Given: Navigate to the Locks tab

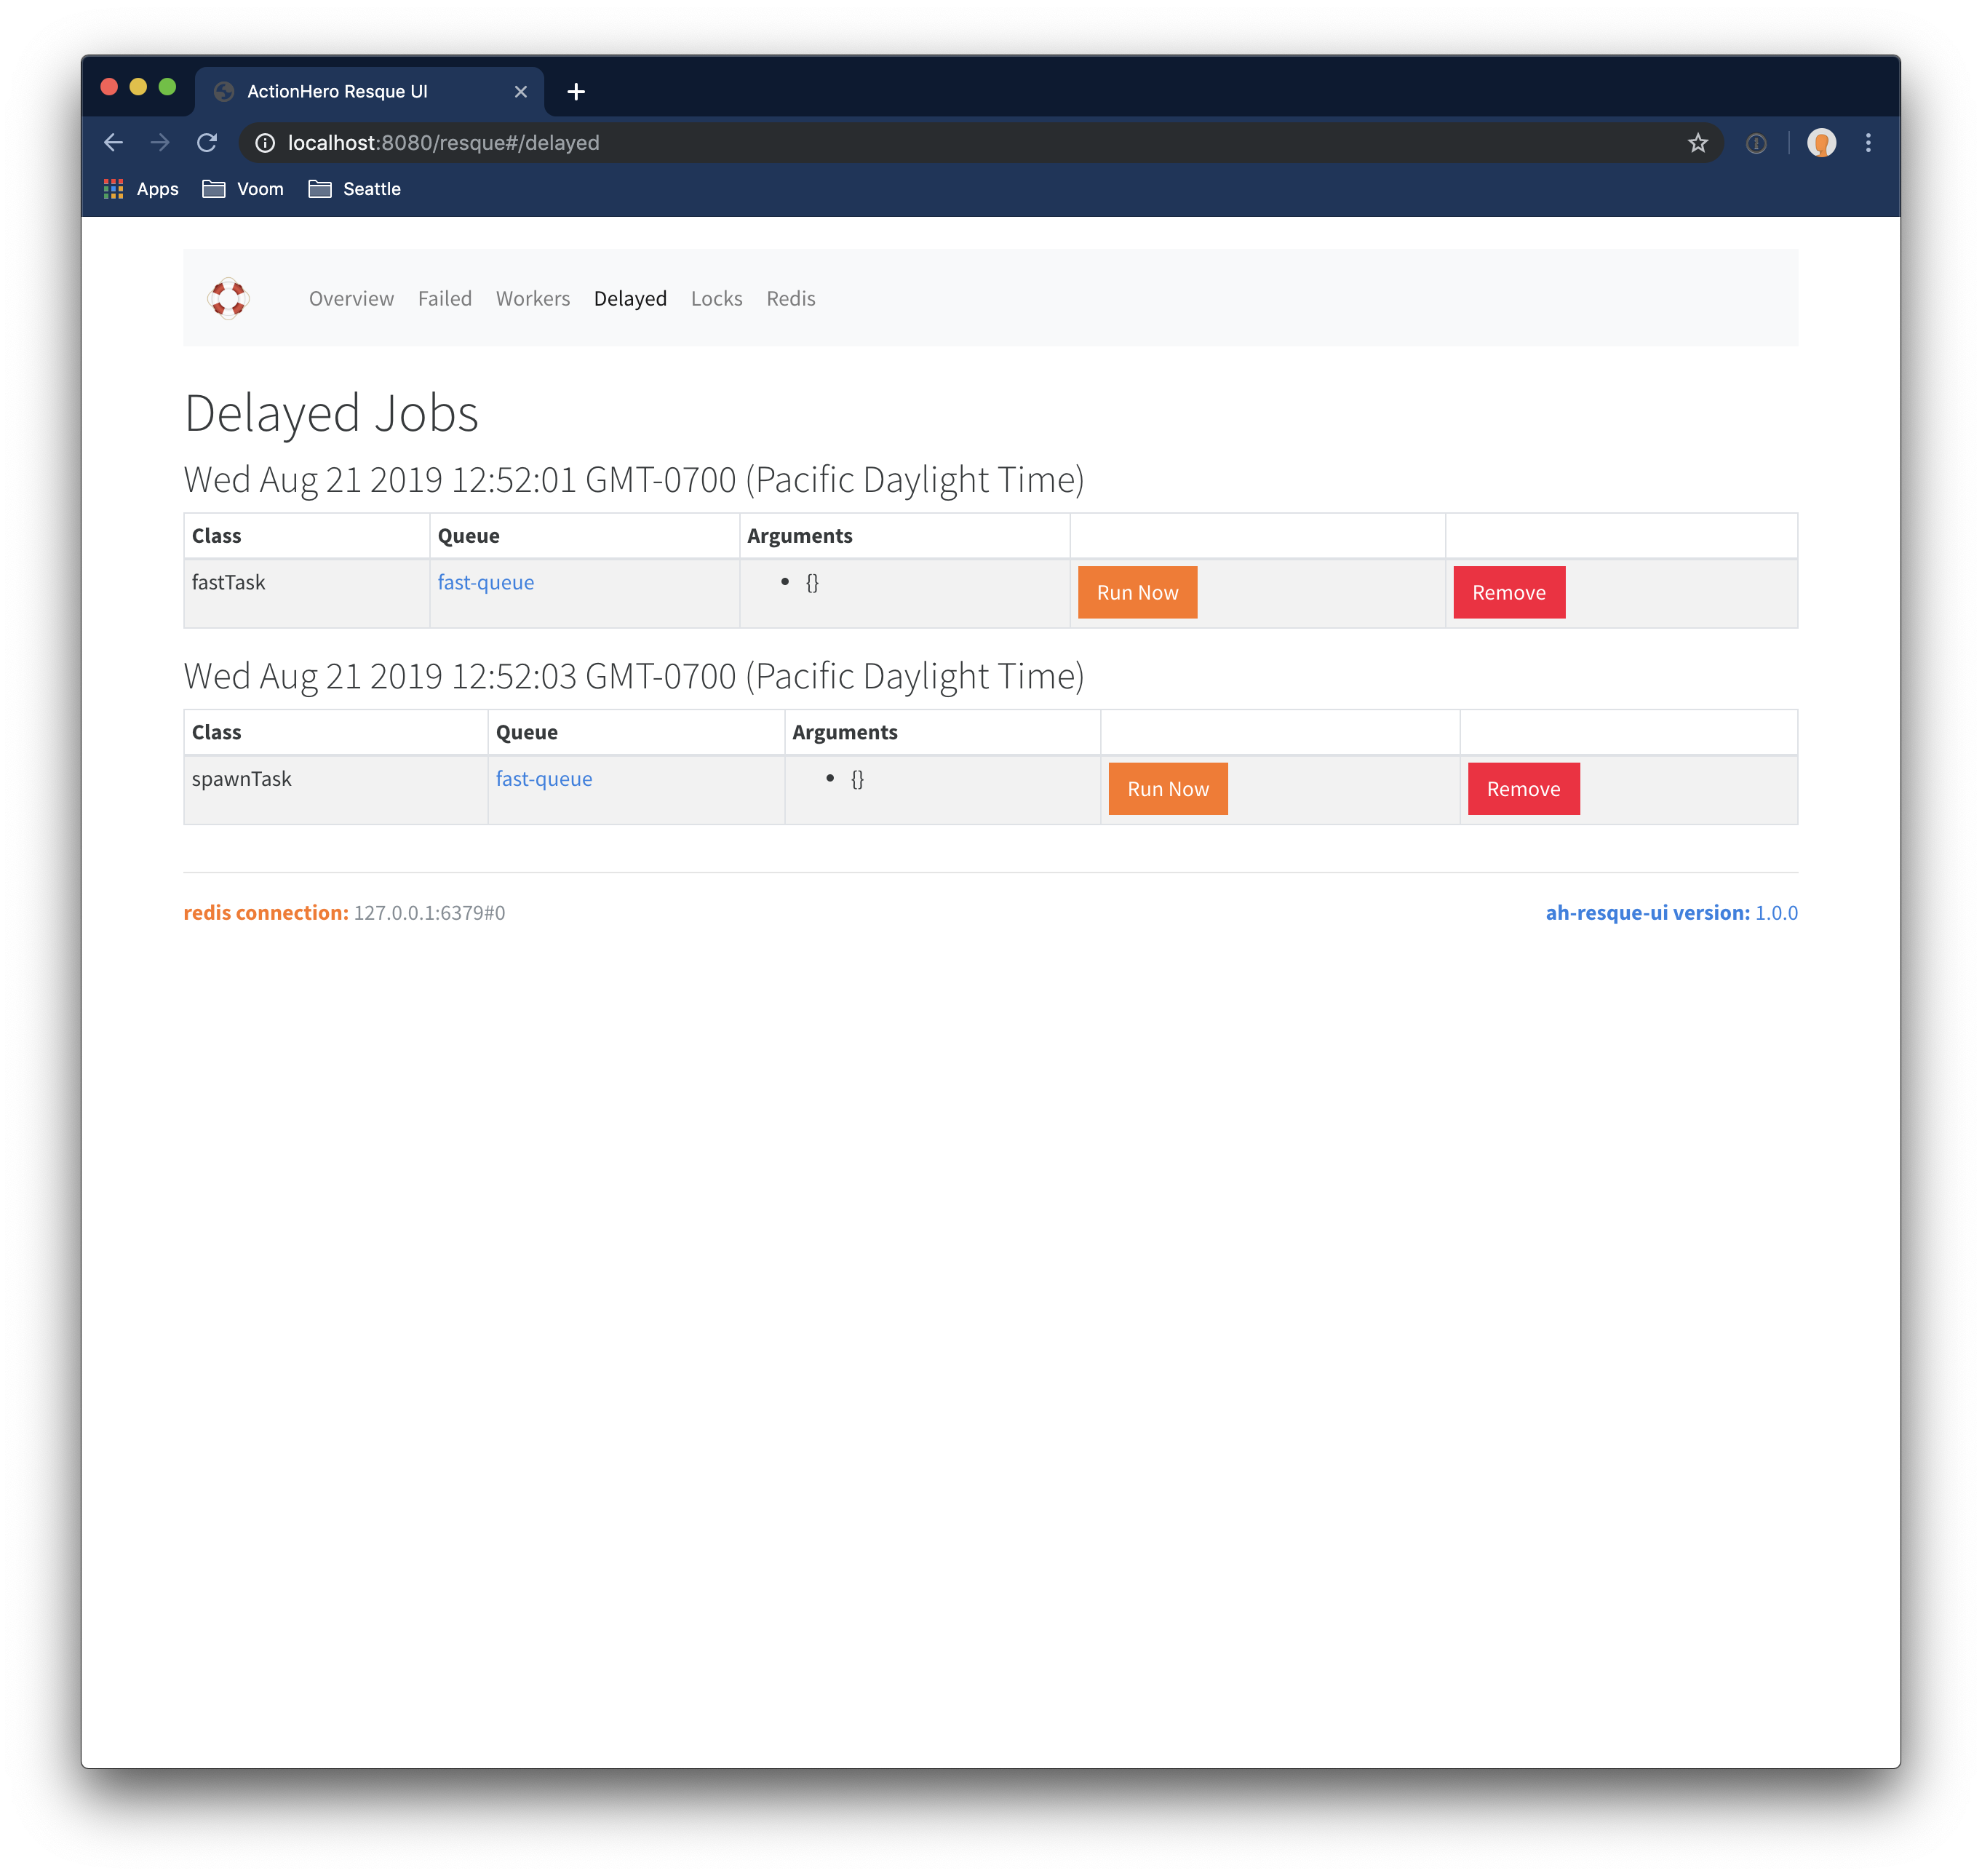Looking at the screenshot, I should [716, 298].
